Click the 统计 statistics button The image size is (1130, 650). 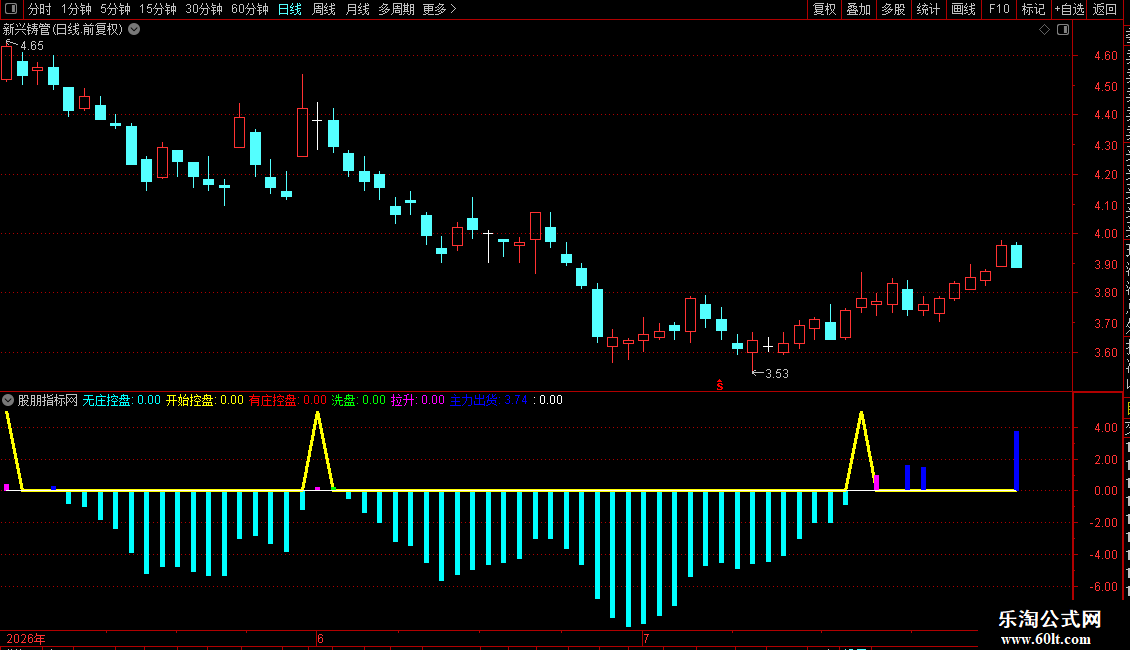click(x=928, y=9)
